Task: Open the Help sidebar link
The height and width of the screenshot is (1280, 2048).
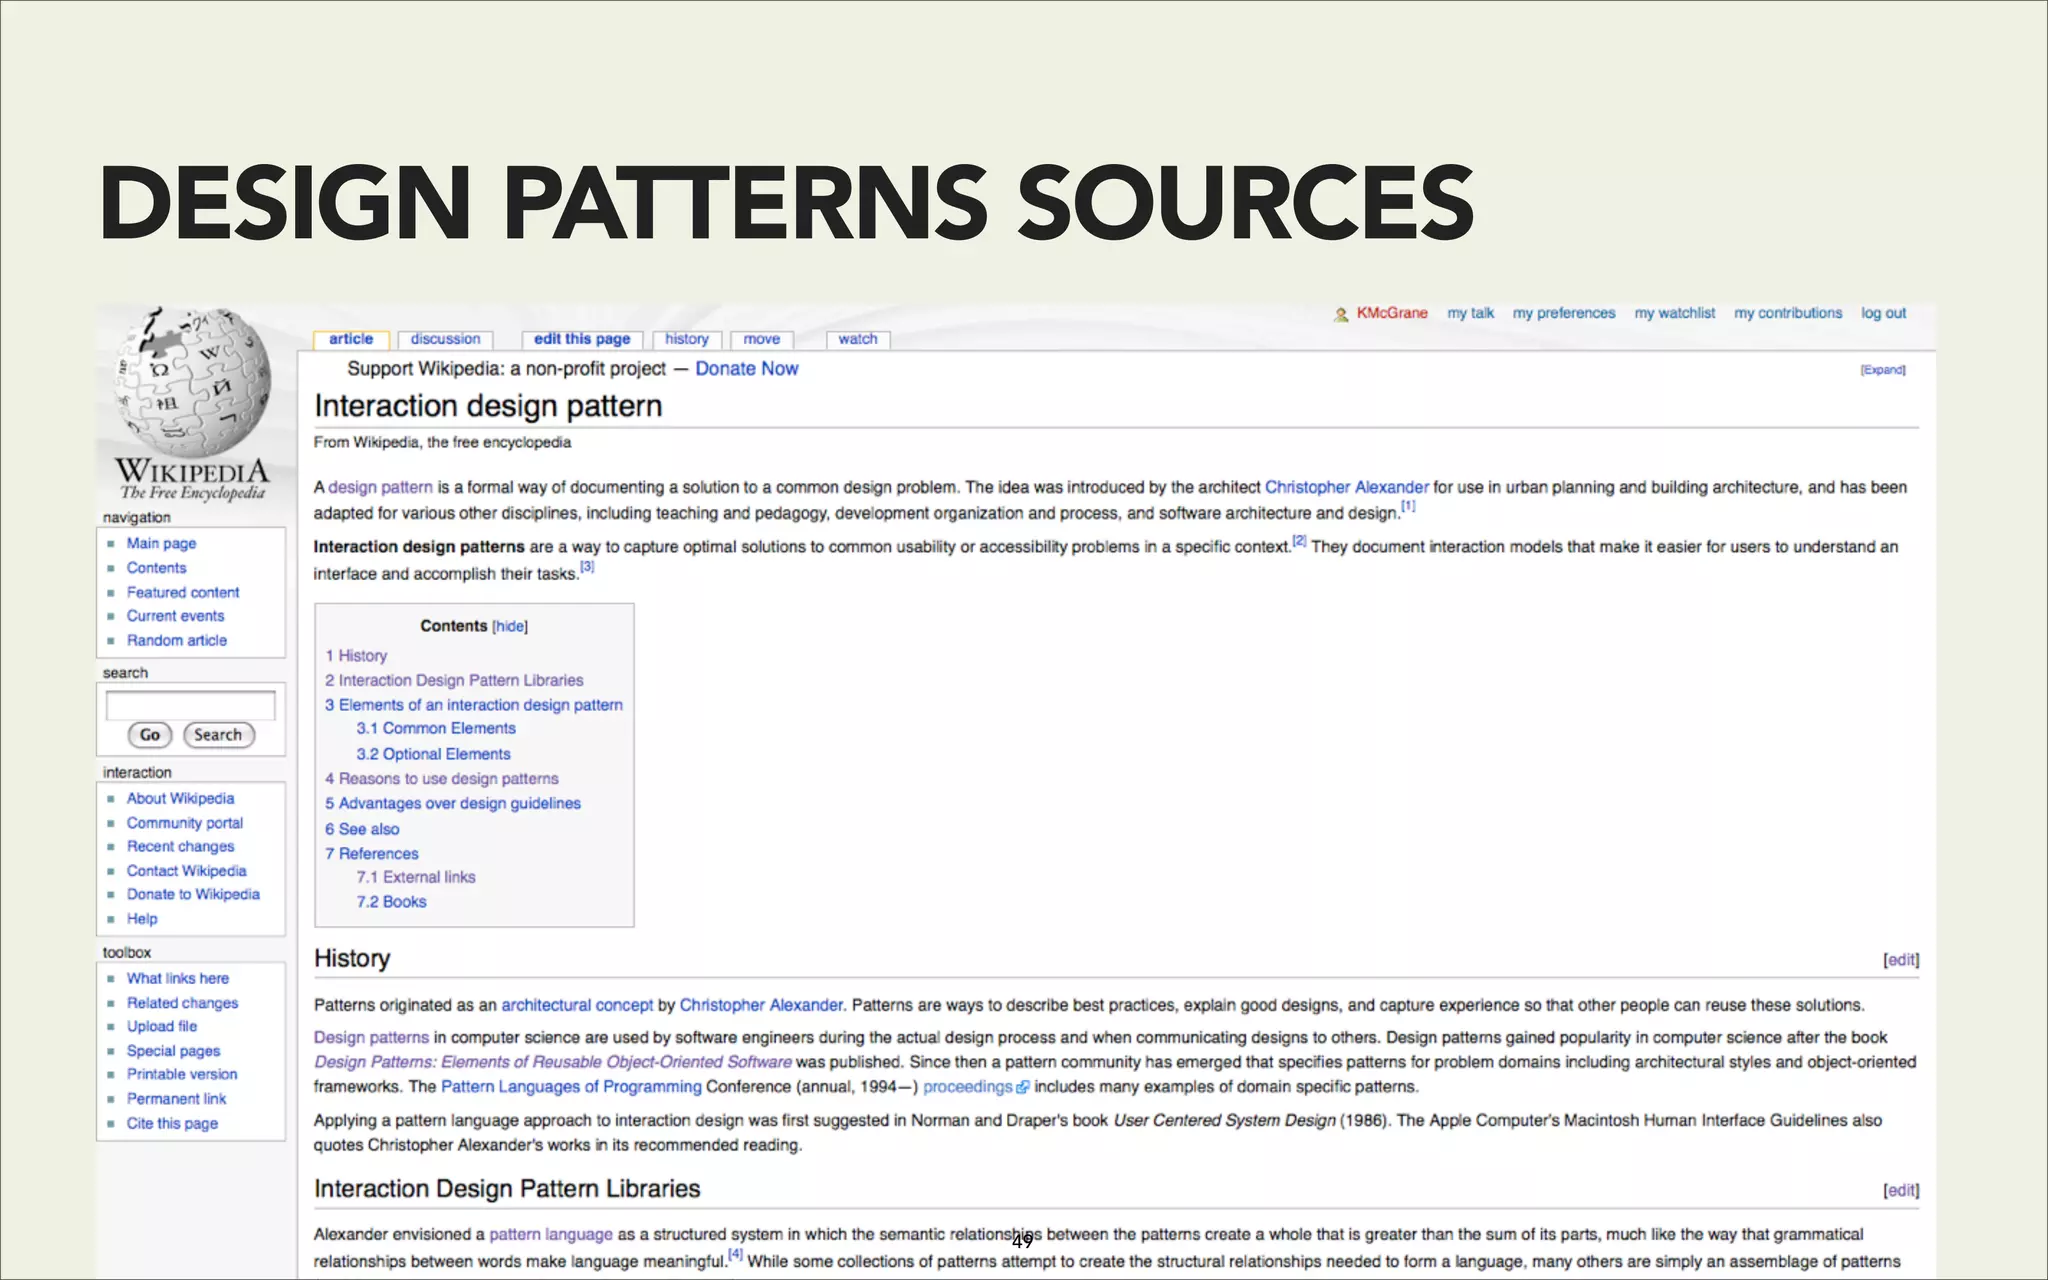Action: [142, 919]
